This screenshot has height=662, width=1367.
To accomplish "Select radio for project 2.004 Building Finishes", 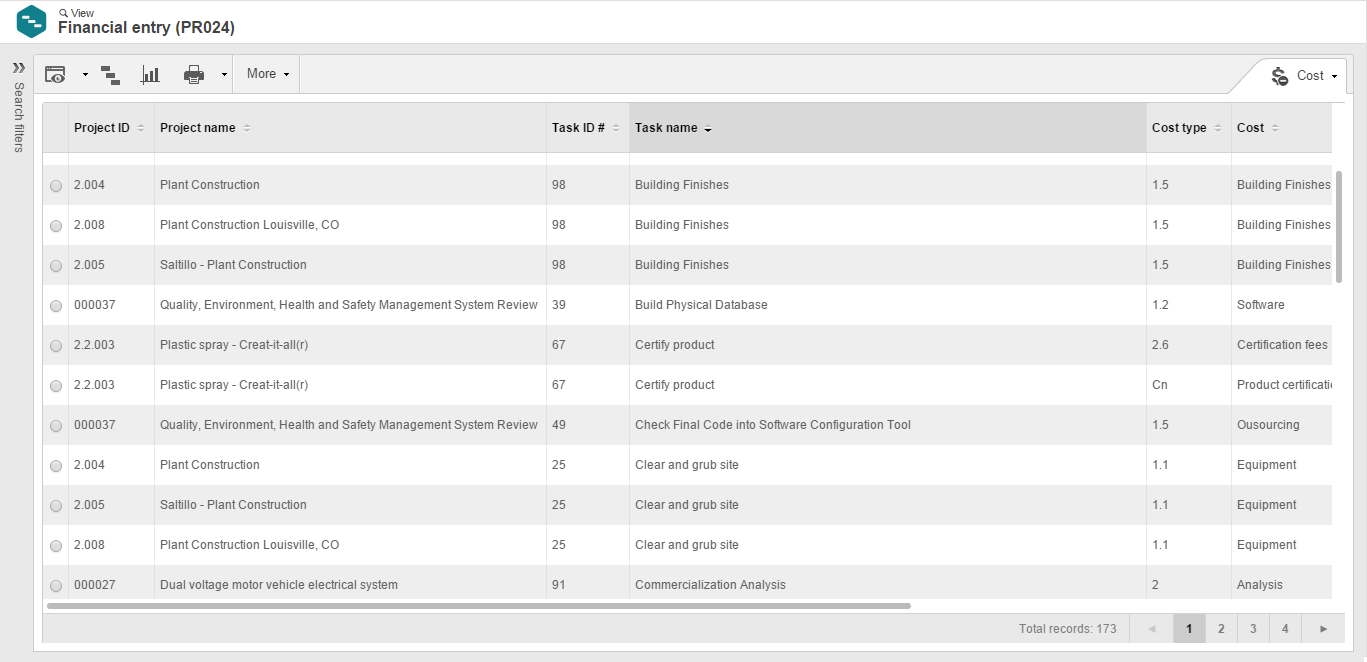I will tap(56, 186).
